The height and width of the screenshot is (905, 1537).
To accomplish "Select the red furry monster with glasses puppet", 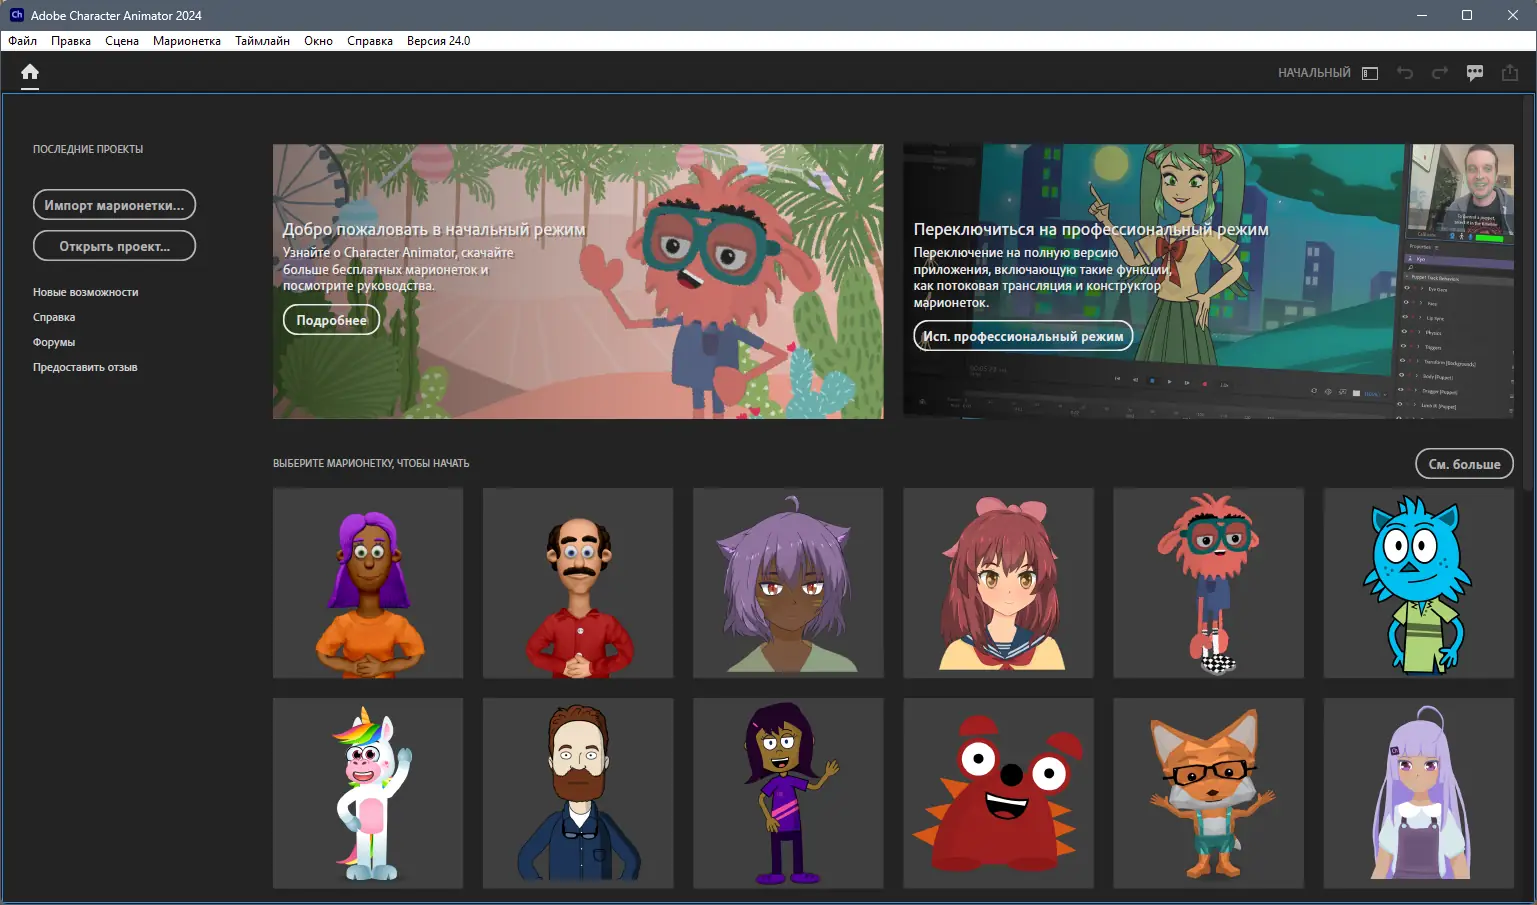I will tap(1208, 583).
